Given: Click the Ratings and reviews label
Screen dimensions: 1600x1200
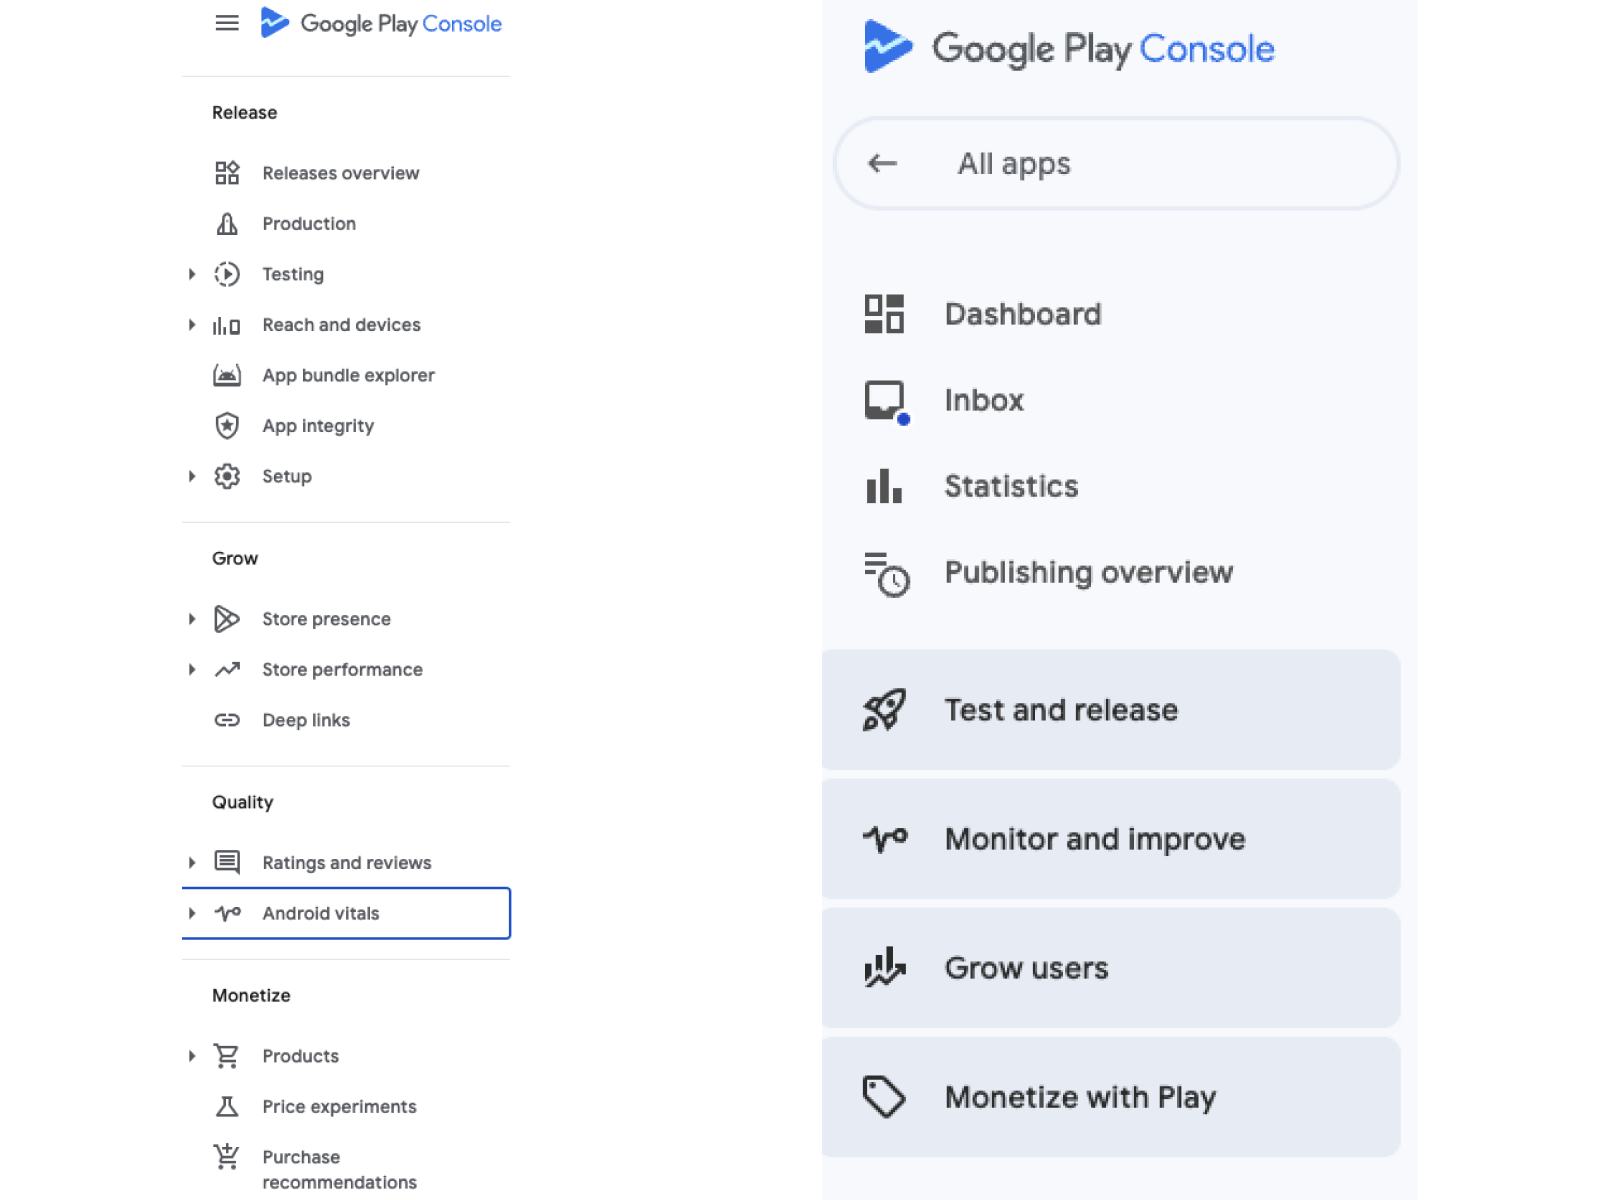Looking at the screenshot, I should 347,862.
